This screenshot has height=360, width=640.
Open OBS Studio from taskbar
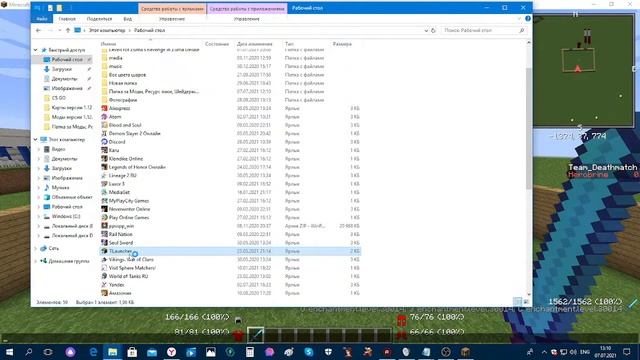click(446, 352)
